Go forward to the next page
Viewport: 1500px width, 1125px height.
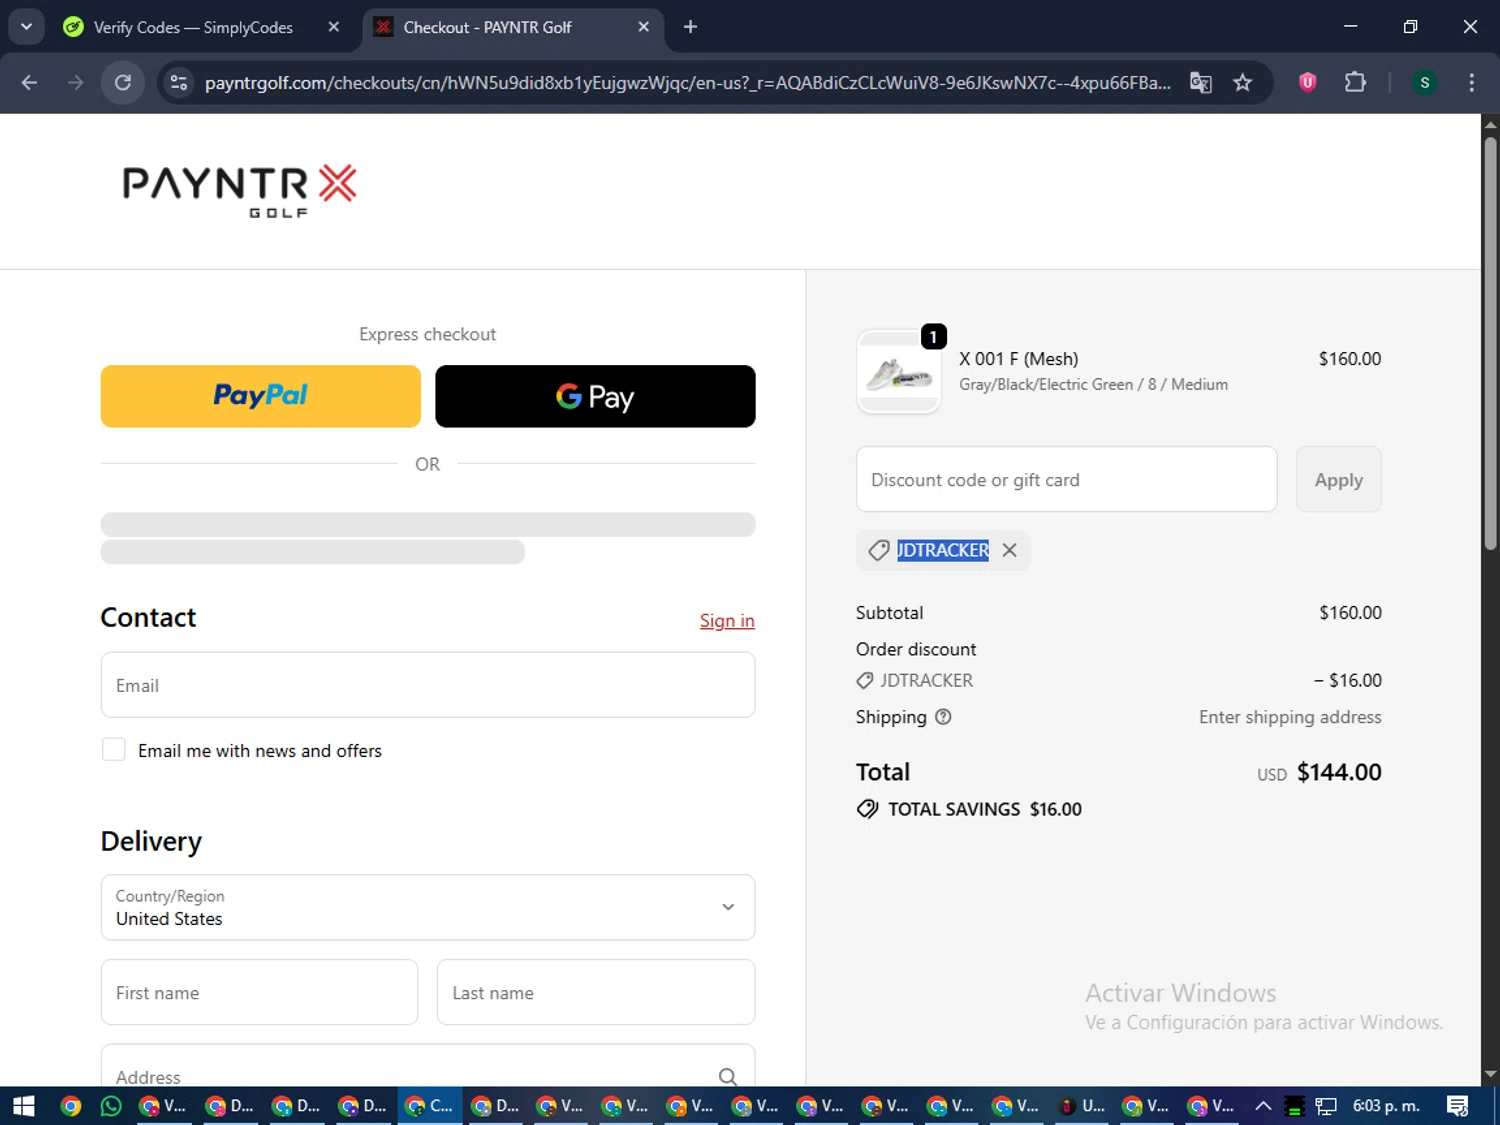(x=76, y=83)
